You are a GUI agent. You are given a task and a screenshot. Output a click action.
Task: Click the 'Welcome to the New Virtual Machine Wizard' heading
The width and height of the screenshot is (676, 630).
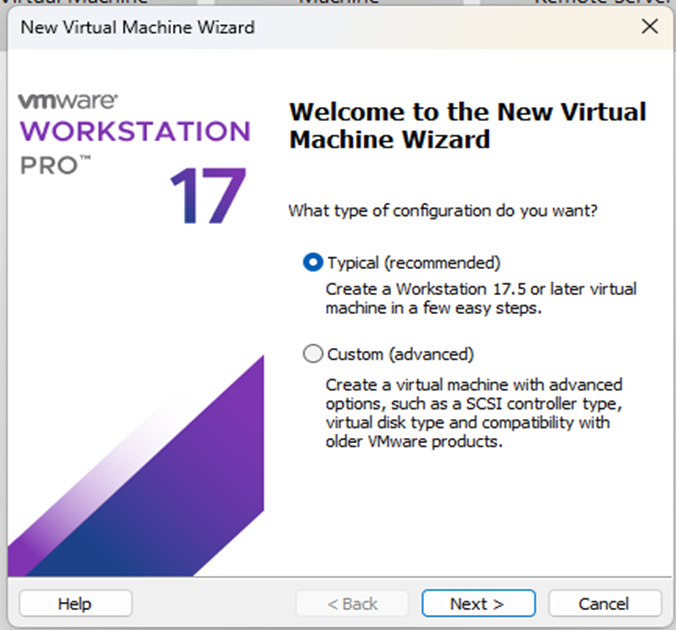point(467,125)
